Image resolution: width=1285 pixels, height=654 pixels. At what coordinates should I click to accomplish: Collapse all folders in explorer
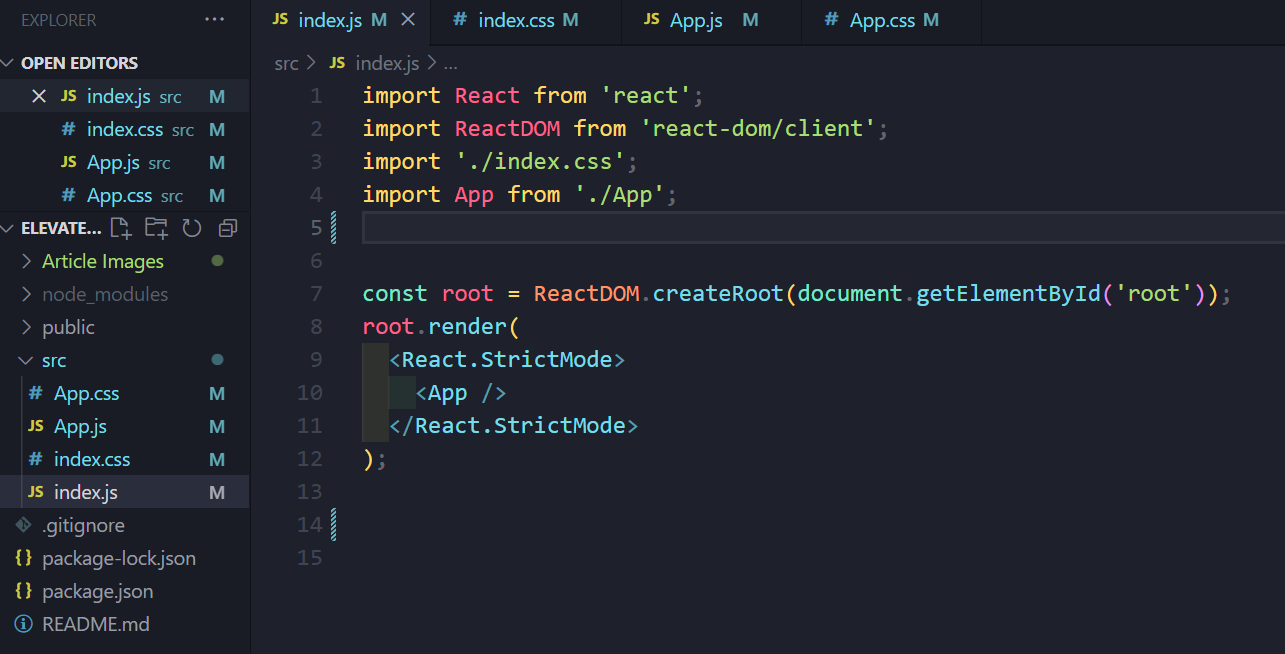point(227,228)
